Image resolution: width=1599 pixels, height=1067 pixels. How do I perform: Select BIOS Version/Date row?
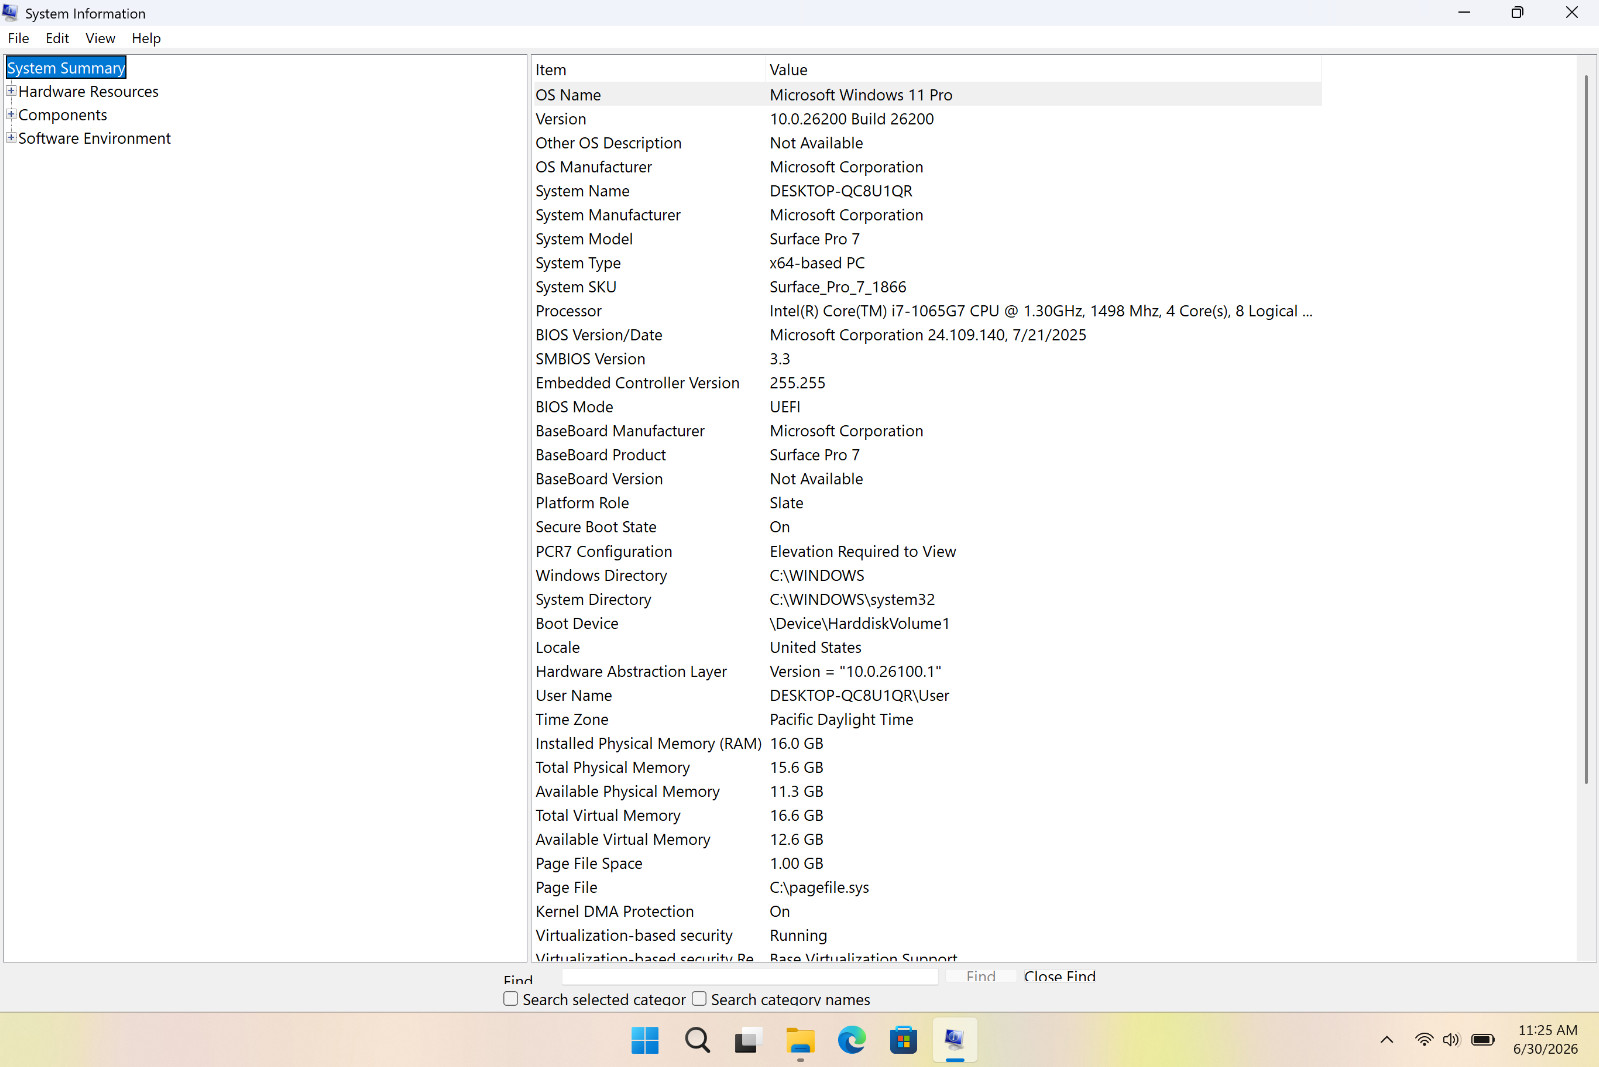pyautogui.click(x=927, y=335)
